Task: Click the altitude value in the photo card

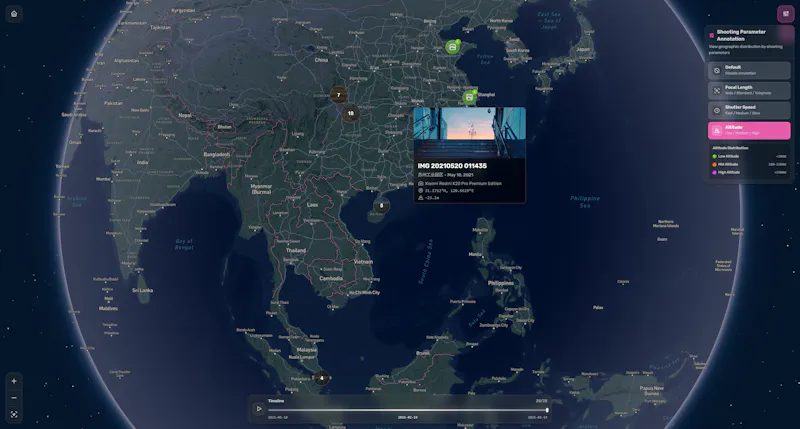Action: point(432,197)
